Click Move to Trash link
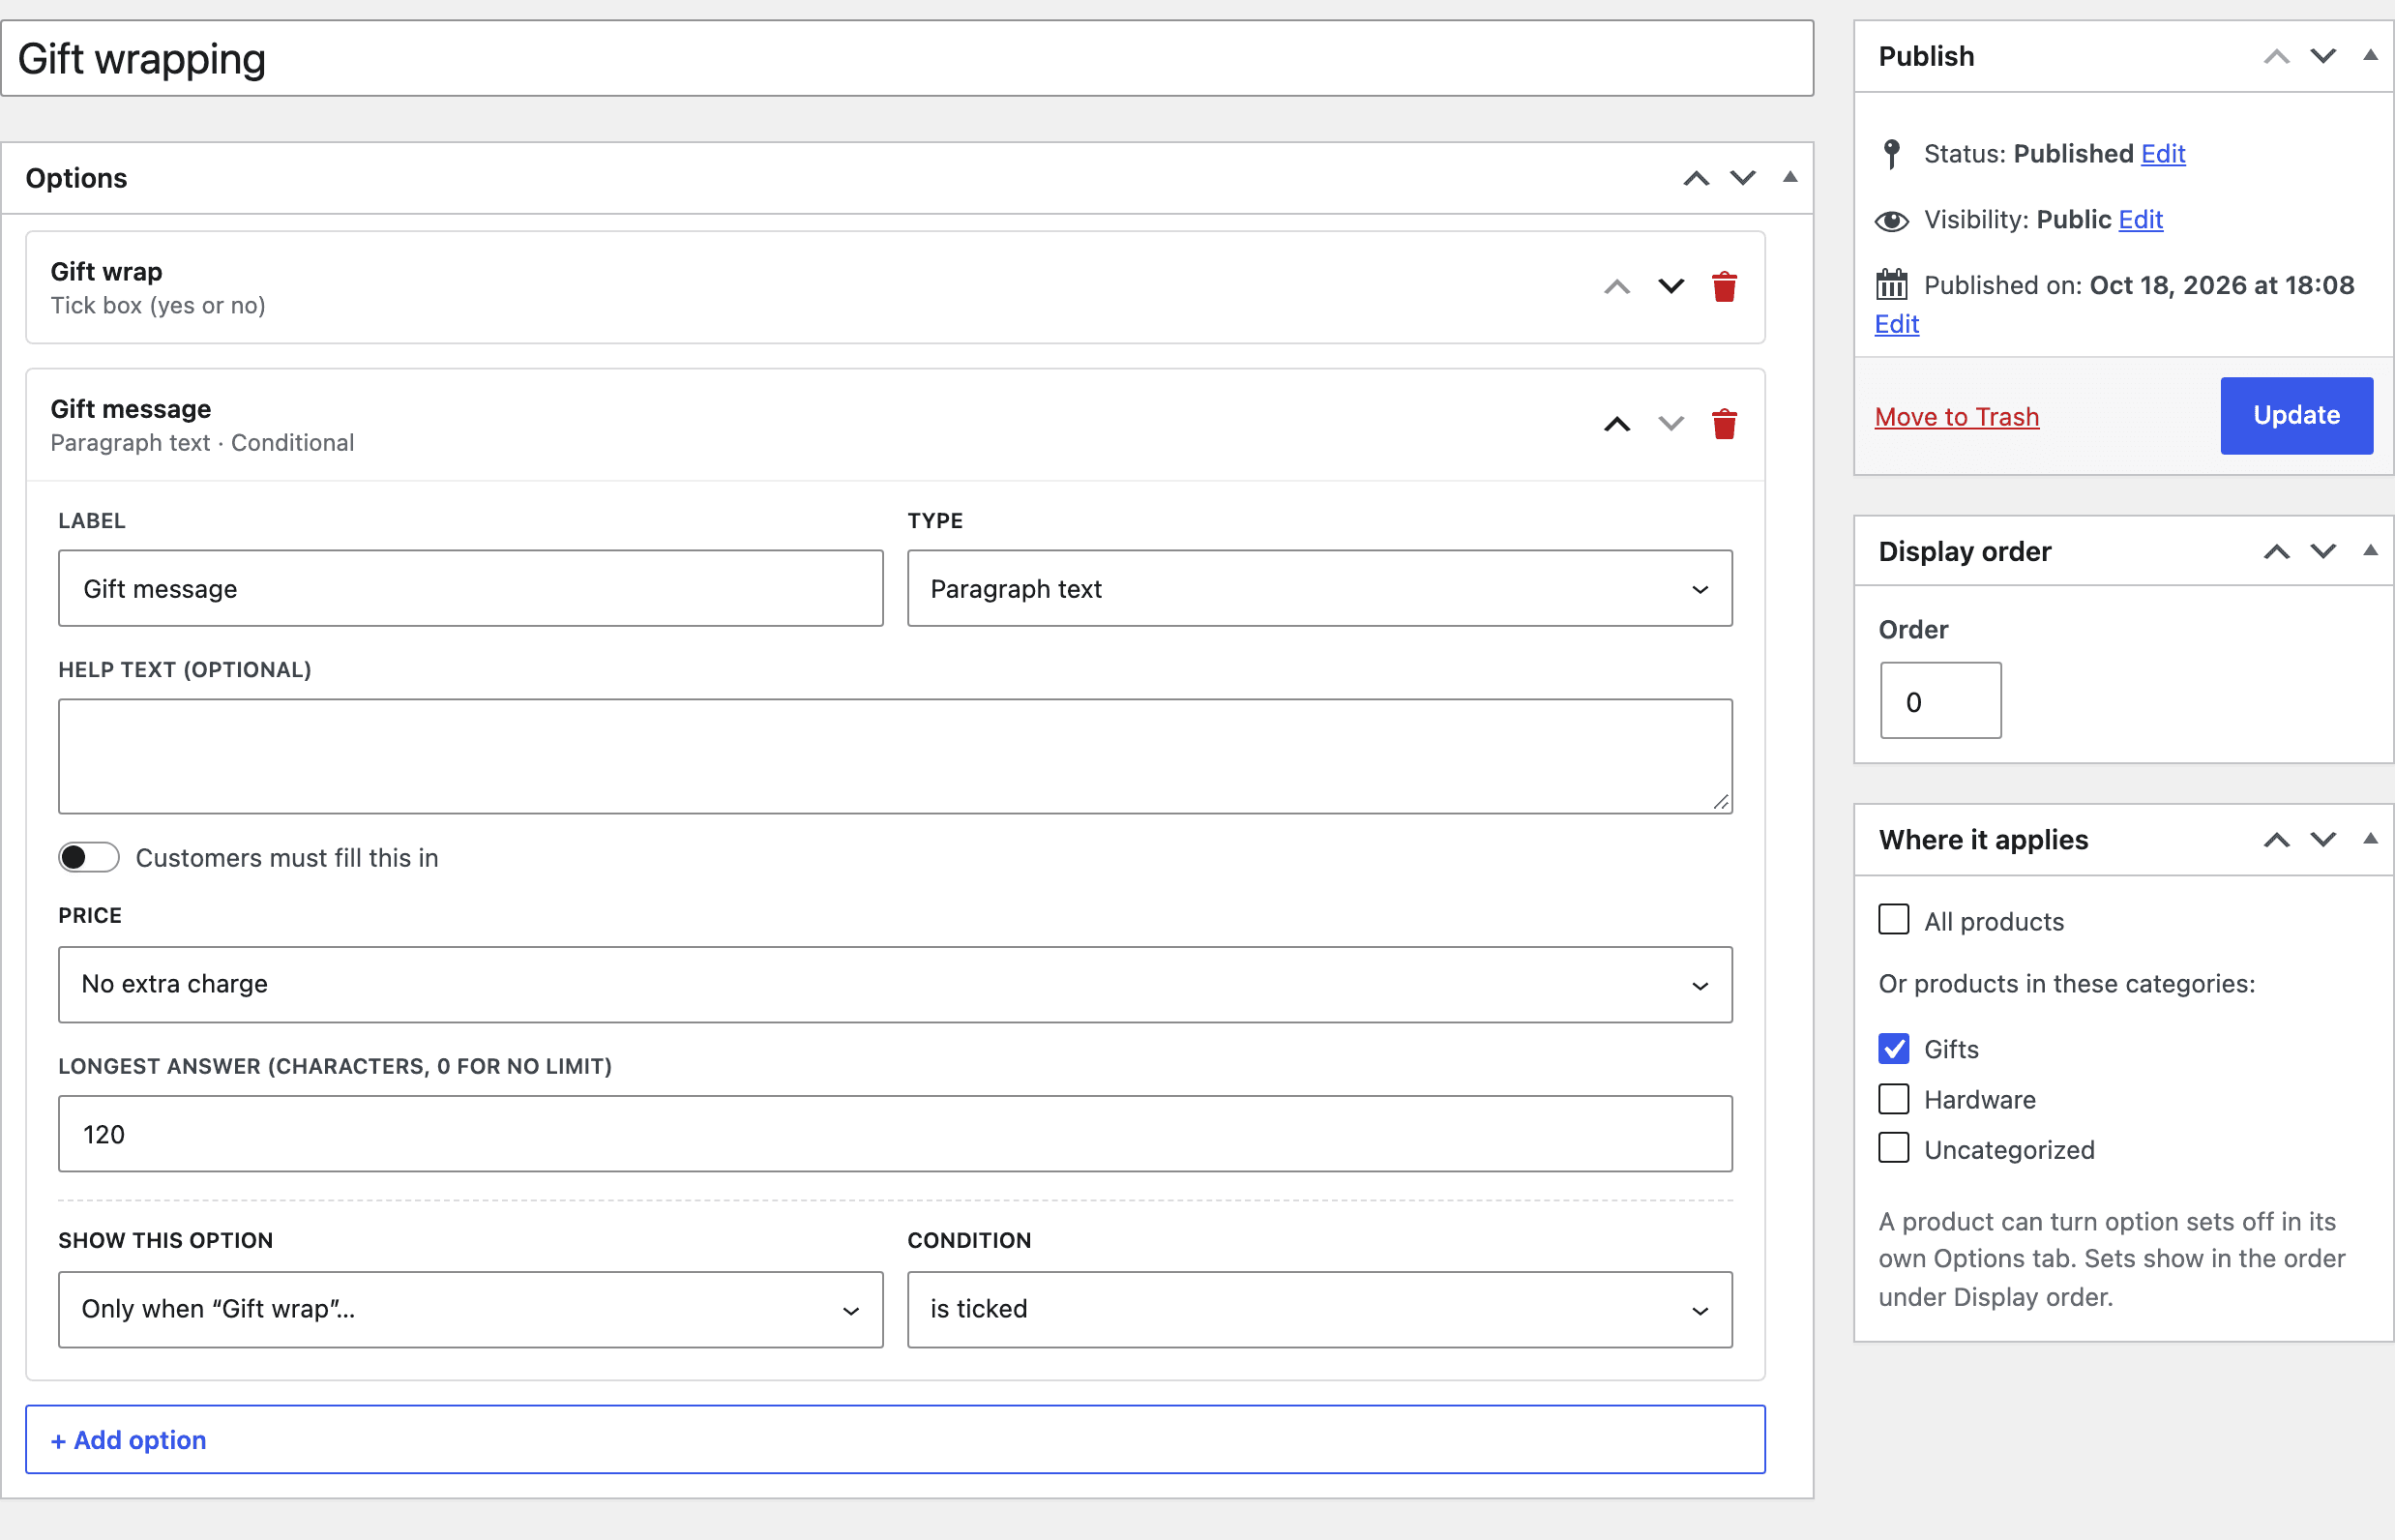 (1956, 417)
